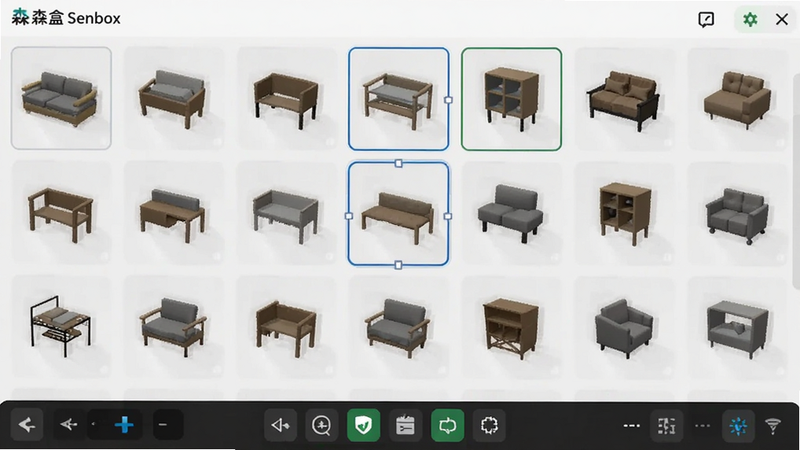Screen dimensions: 800x450
Task: Click the faint gray dashes icon
Action: pyautogui.click(x=703, y=426)
